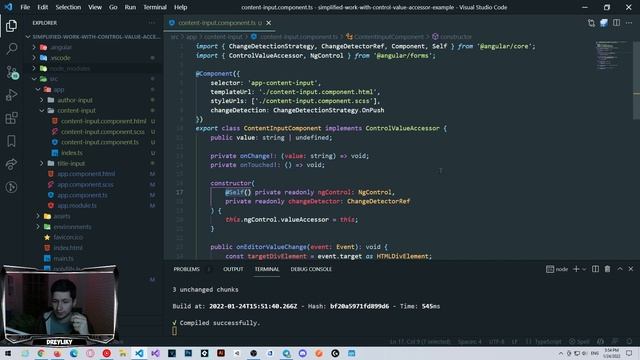The width and height of the screenshot is (640, 360).
Task: Open the Edit menu
Action: coord(42,7)
